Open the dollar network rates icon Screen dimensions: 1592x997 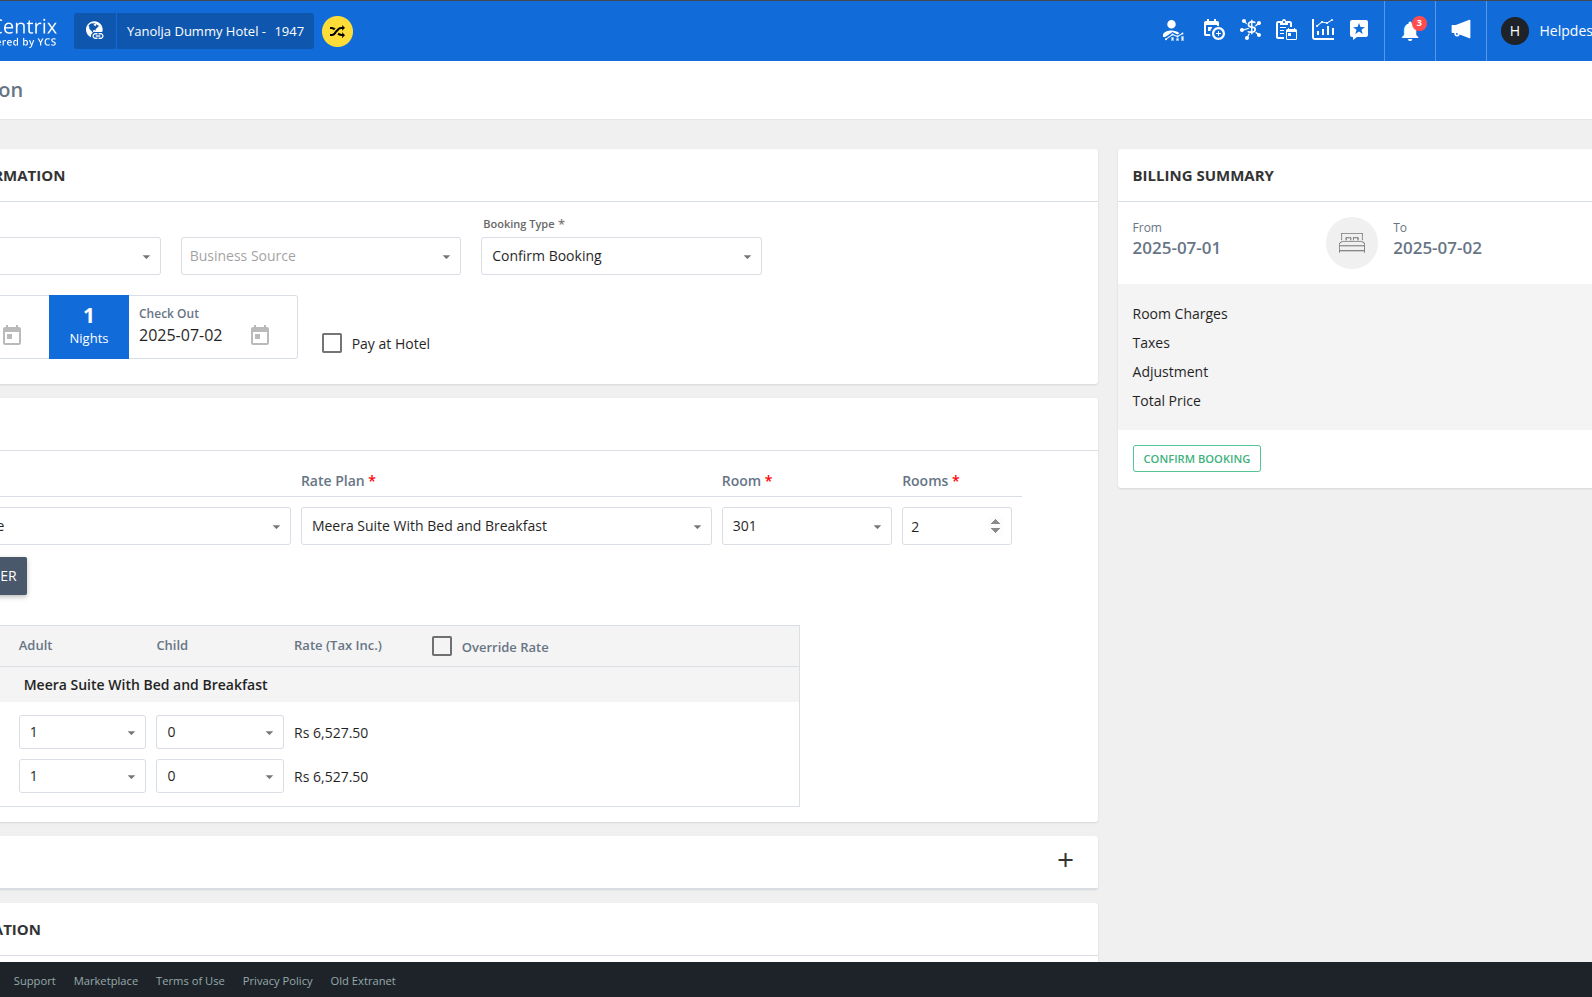coord(1250,30)
